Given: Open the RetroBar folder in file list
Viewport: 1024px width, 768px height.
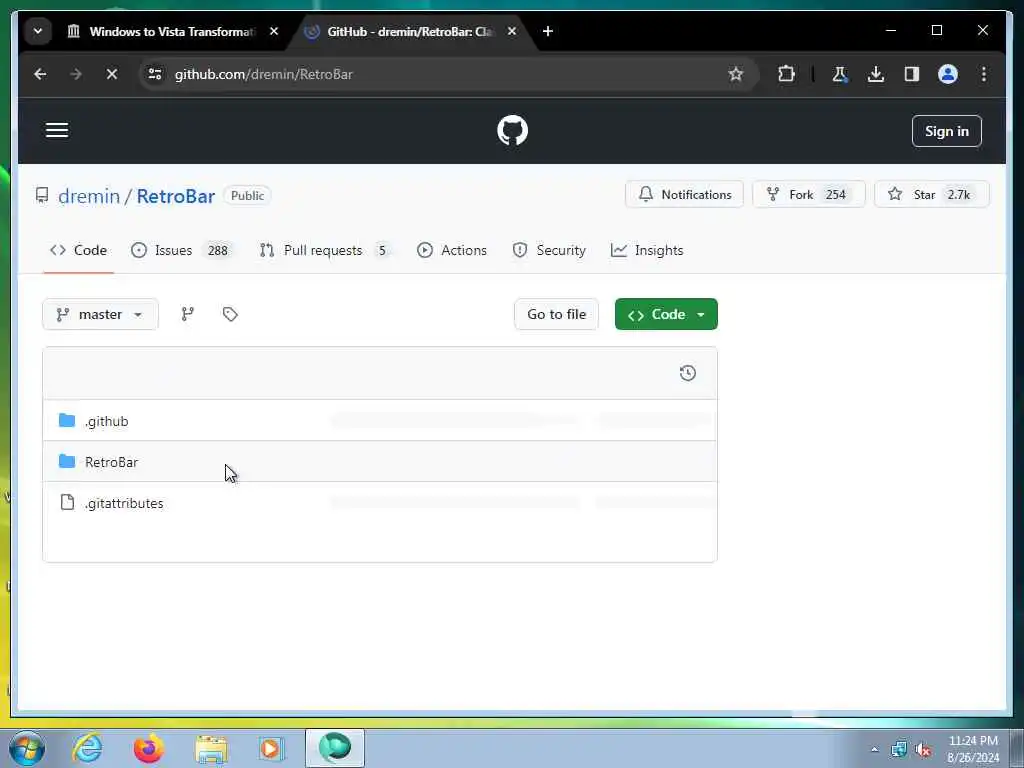Looking at the screenshot, I should (x=112, y=462).
